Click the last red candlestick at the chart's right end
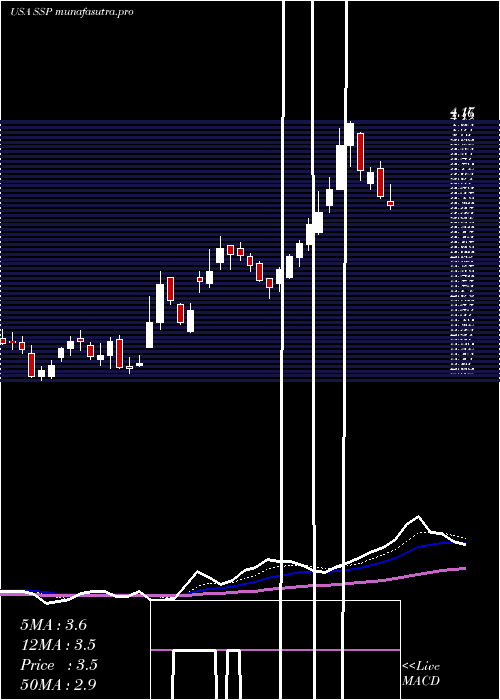 pos(391,203)
